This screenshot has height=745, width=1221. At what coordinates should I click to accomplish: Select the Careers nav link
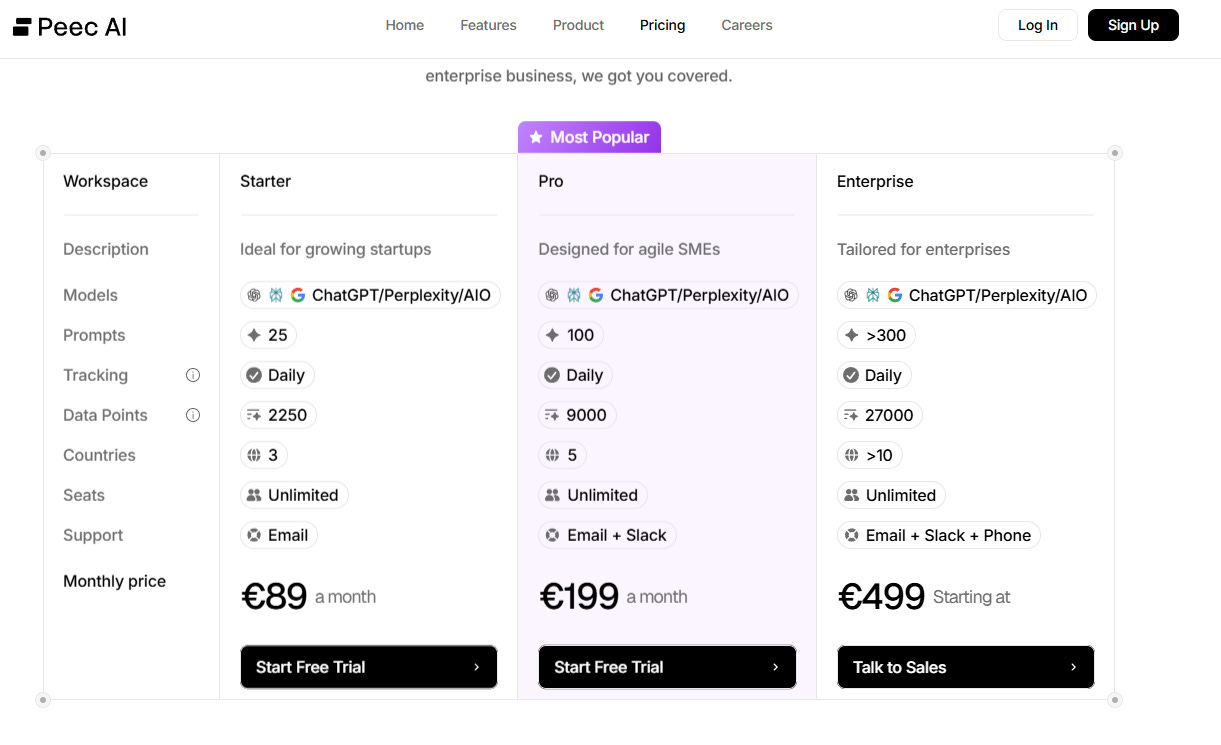pos(747,25)
